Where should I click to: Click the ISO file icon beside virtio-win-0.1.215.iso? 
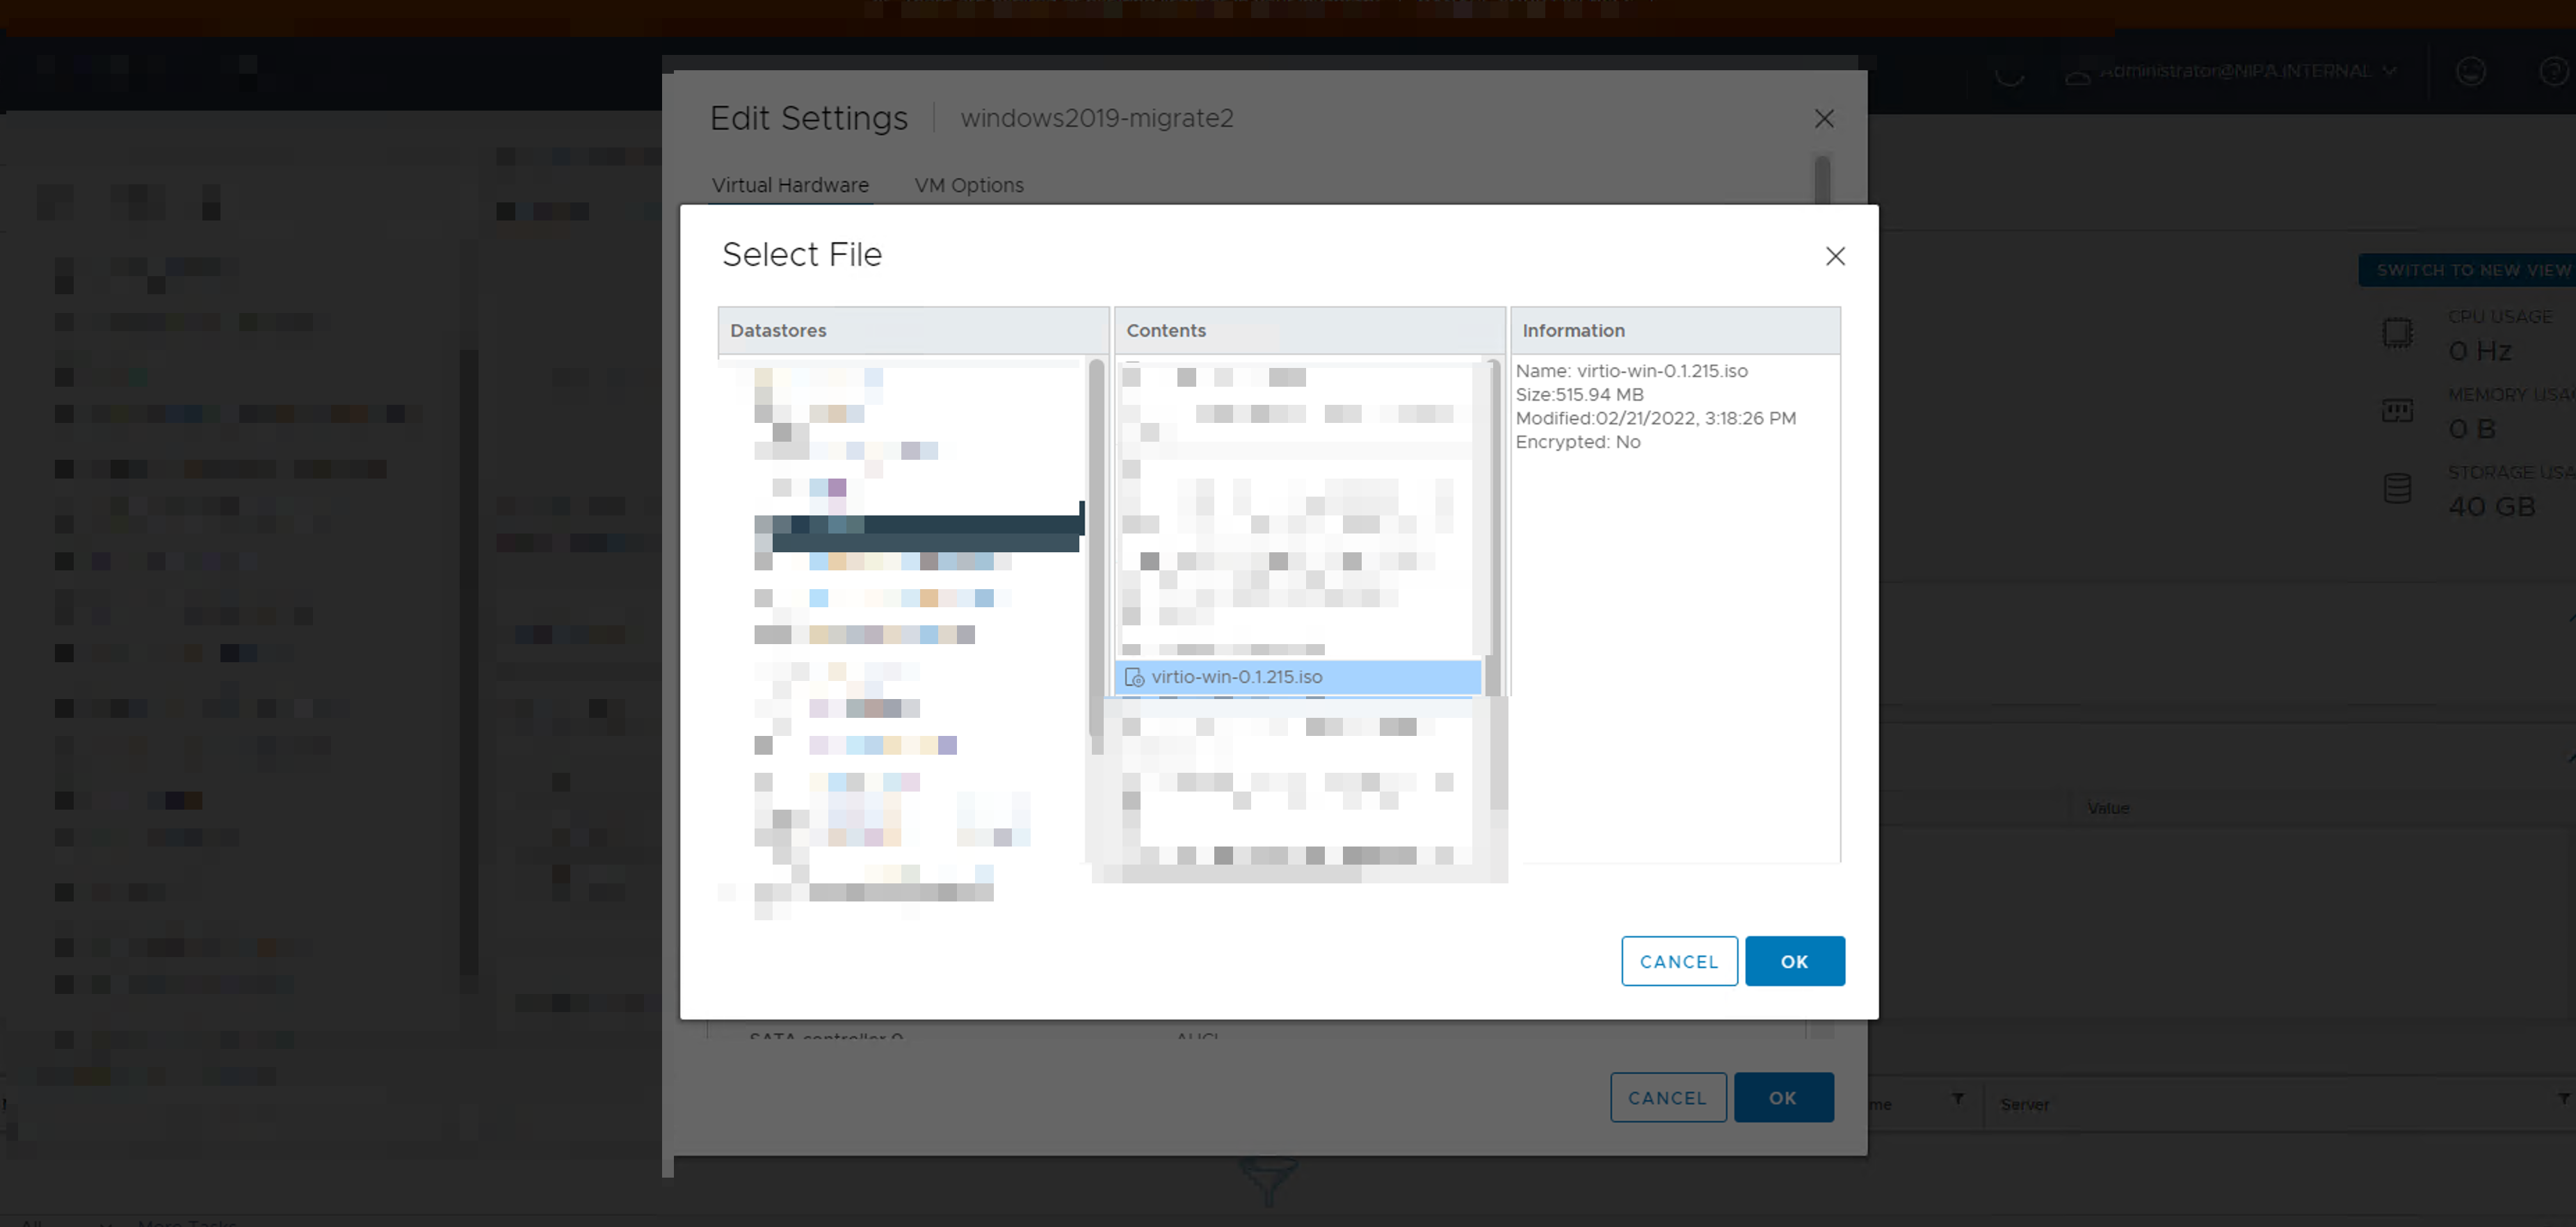pyautogui.click(x=1134, y=678)
